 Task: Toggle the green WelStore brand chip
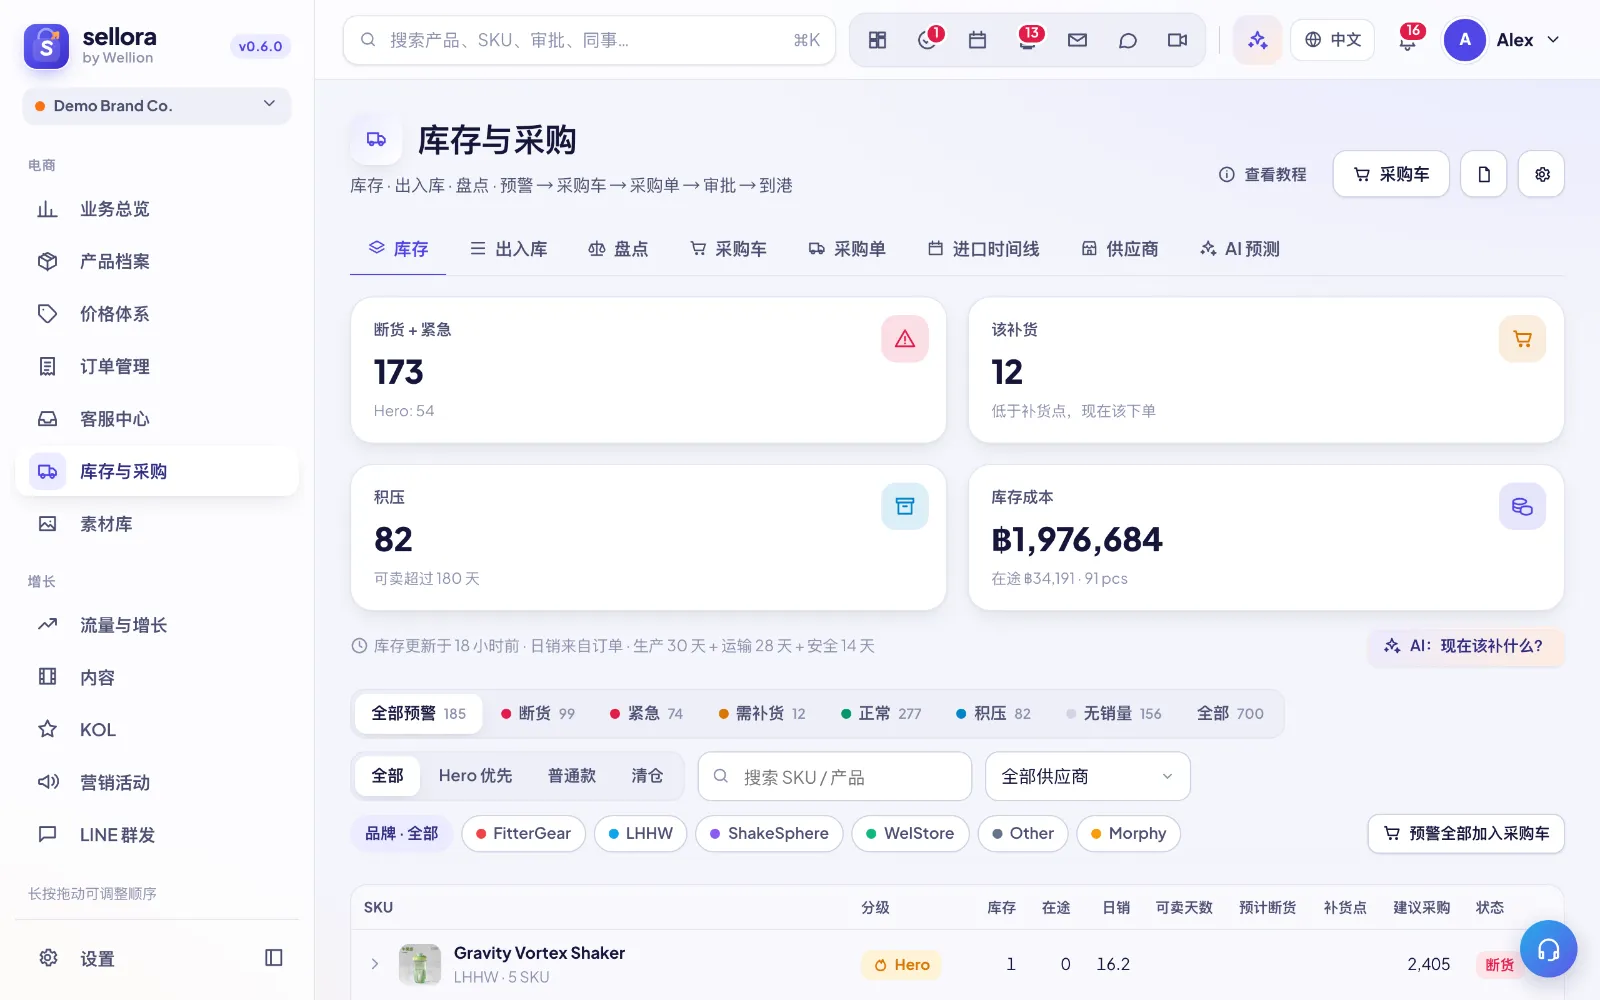click(x=910, y=833)
